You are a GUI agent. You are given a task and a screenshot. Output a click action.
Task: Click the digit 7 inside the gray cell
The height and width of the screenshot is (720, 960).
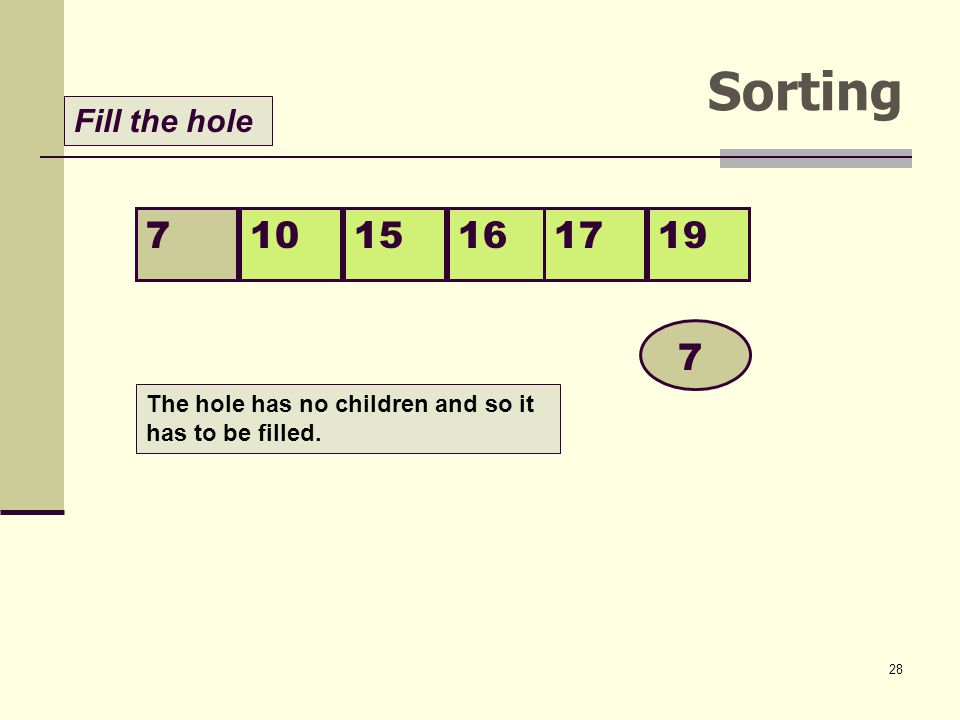[157, 235]
